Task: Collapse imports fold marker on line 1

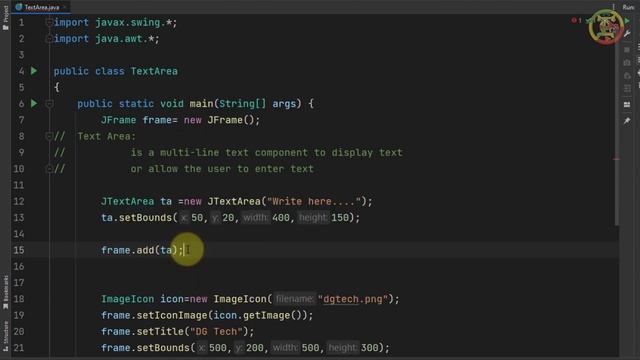Action: (49, 22)
